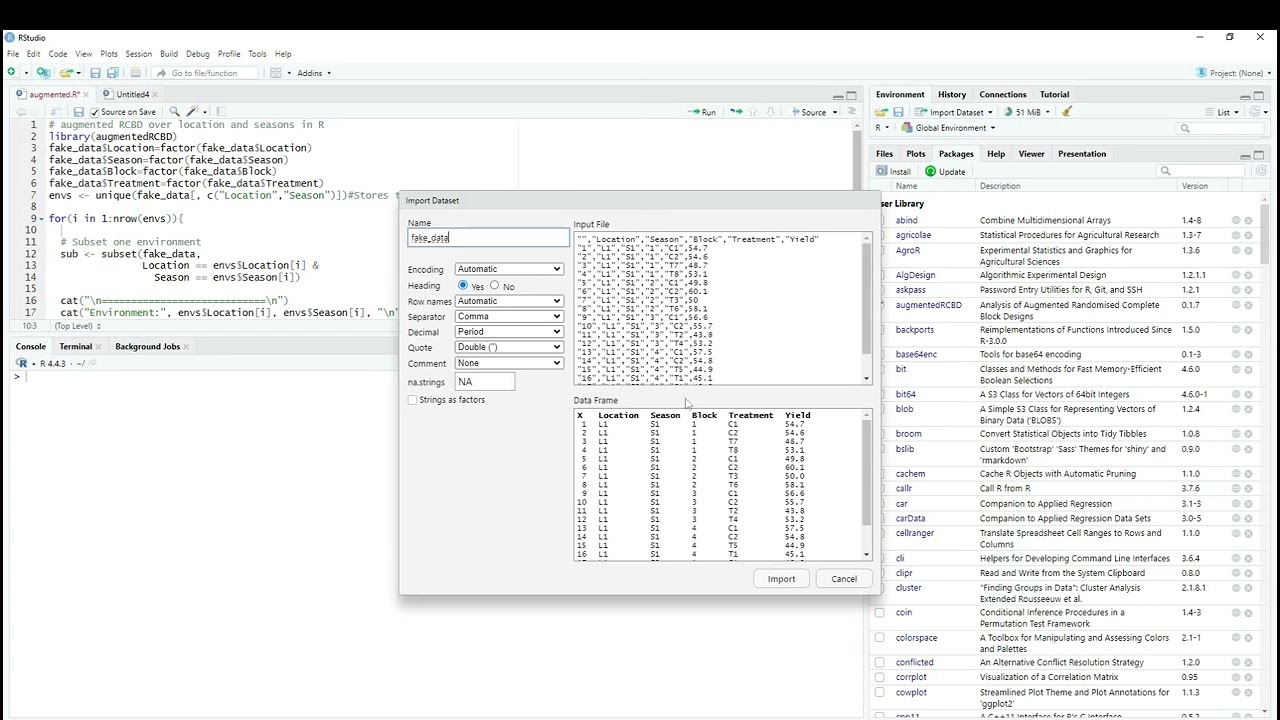The height and width of the screenshot is (720, 1280).
Task: Click the Print document icon
Action: click(135, 73)
